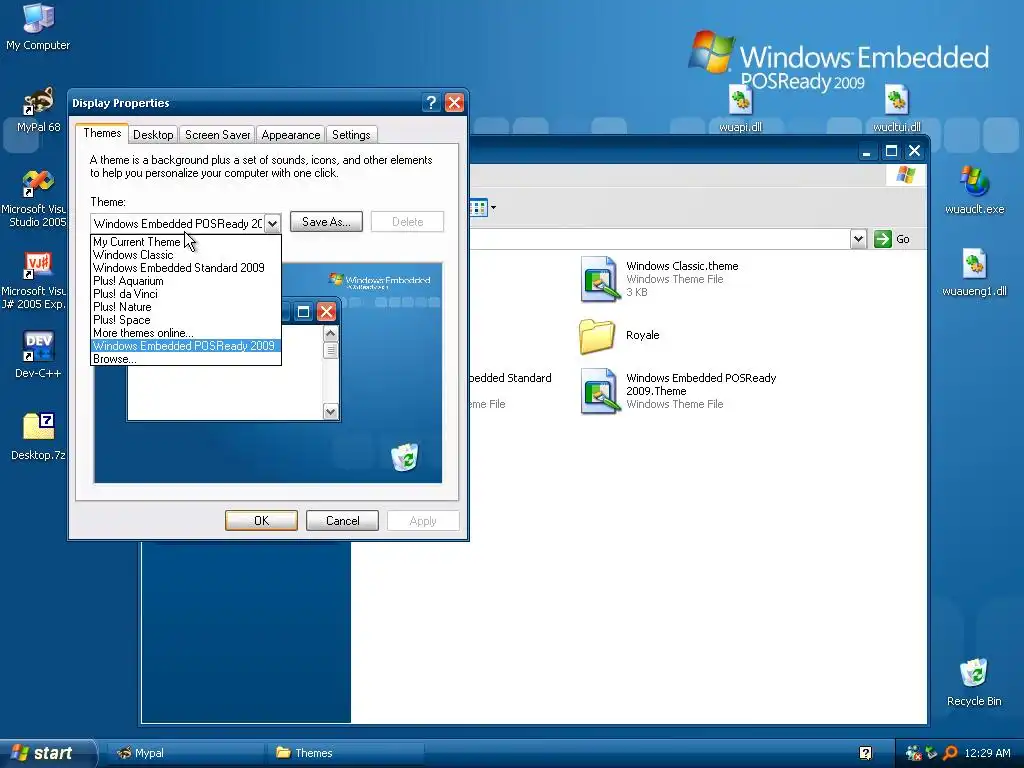Click the Recycle Bin in the theme preview
Screen dimensions: 1024x768
[405, 457]
